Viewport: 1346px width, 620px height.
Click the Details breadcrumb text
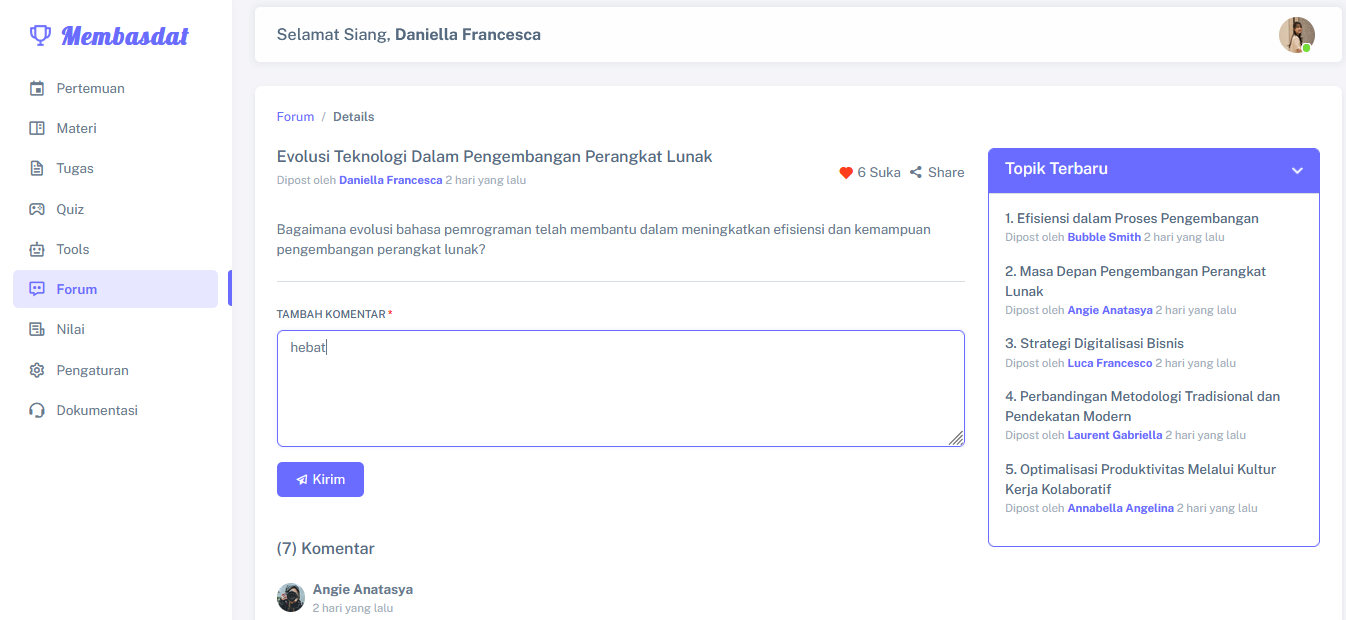coord(354,117)
